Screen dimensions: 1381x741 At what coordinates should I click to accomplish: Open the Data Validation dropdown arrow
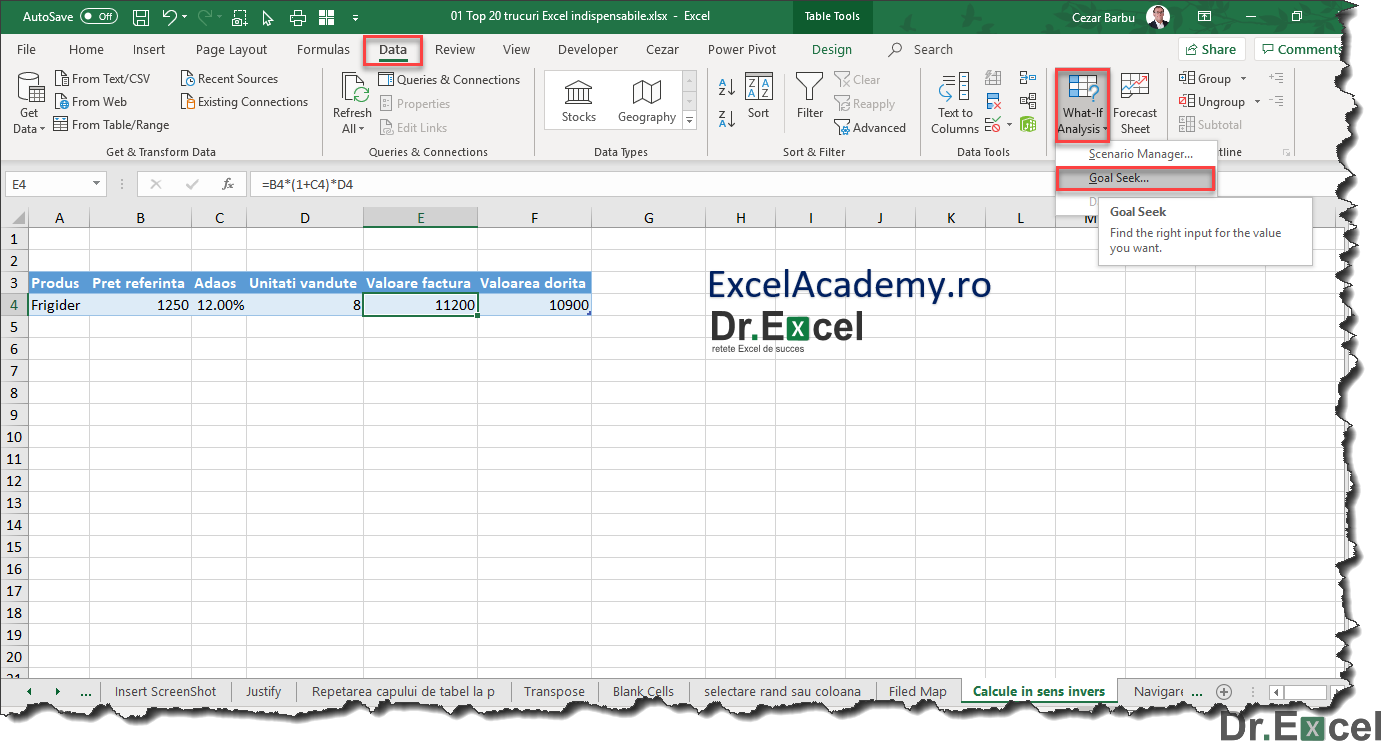point(1009,124)
